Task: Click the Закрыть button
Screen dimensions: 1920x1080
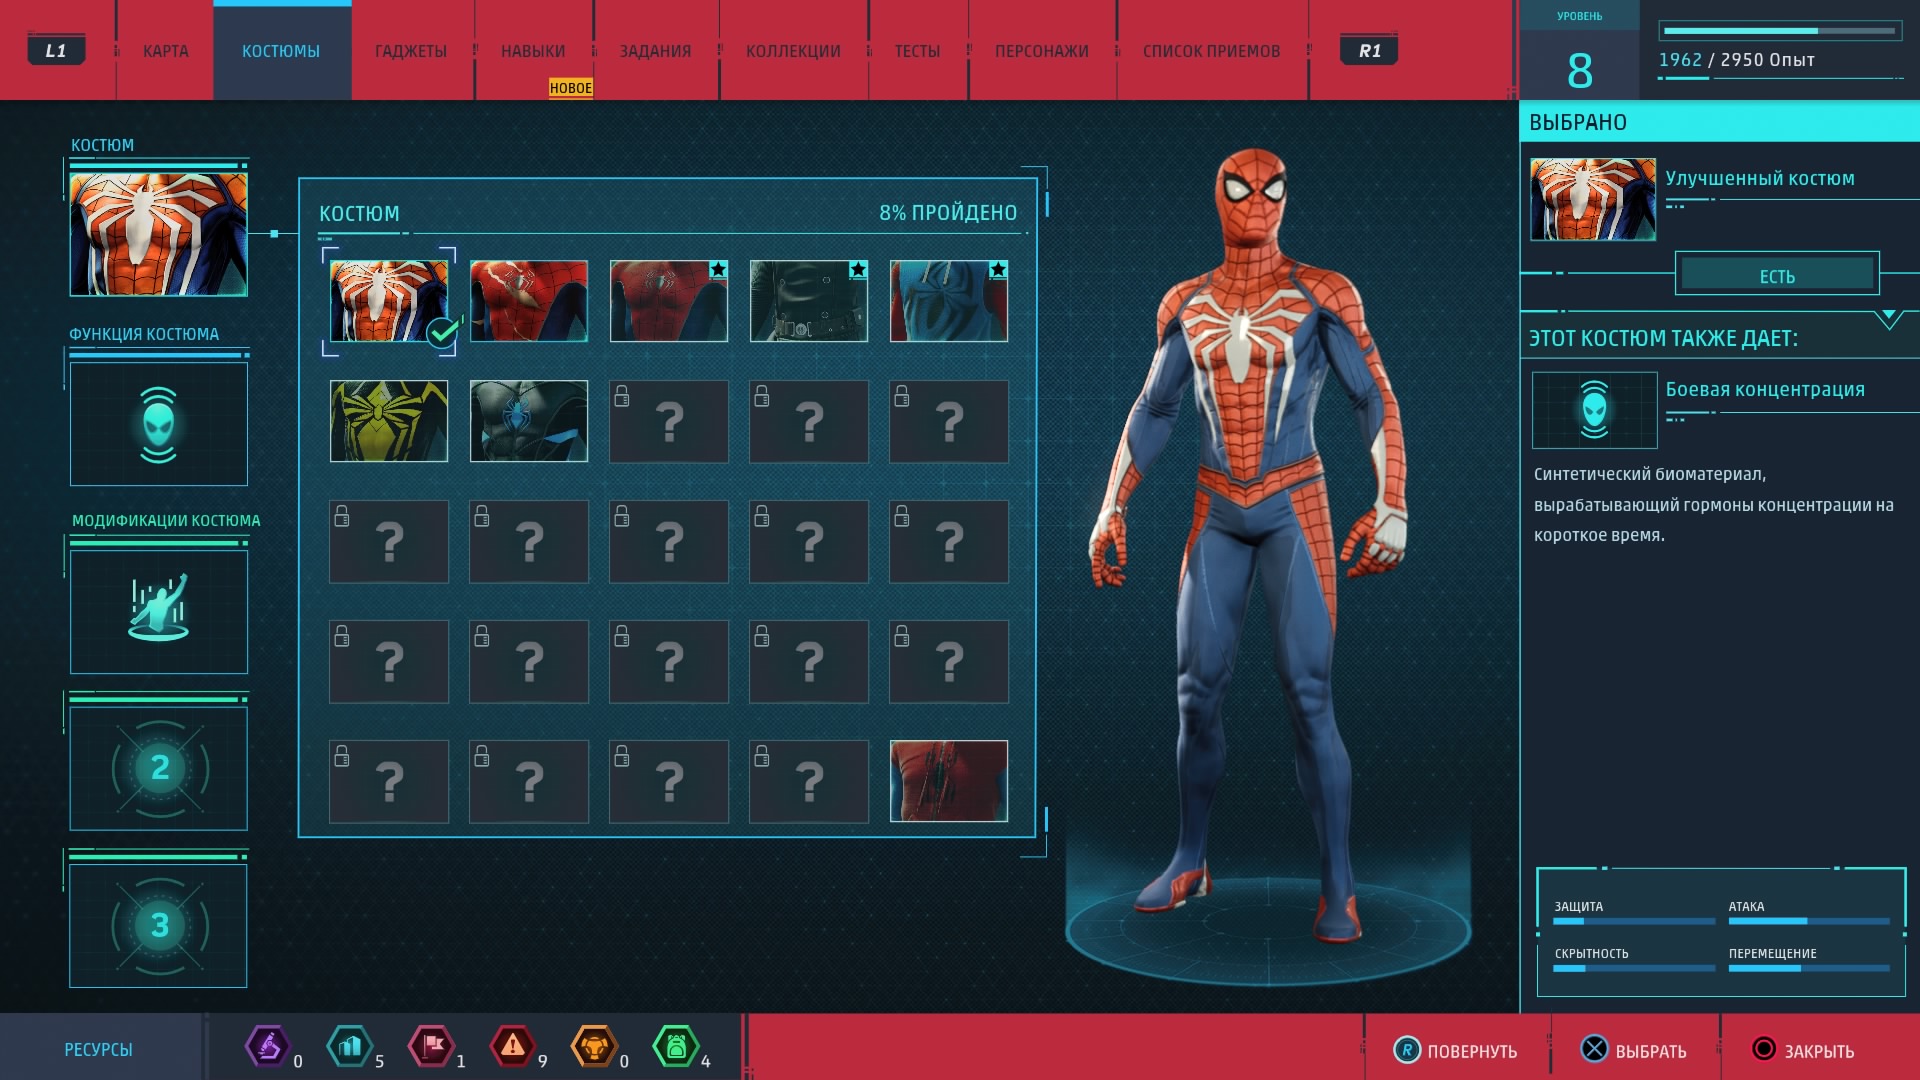Action: pyautogui.click(x=1804, y=1050)
